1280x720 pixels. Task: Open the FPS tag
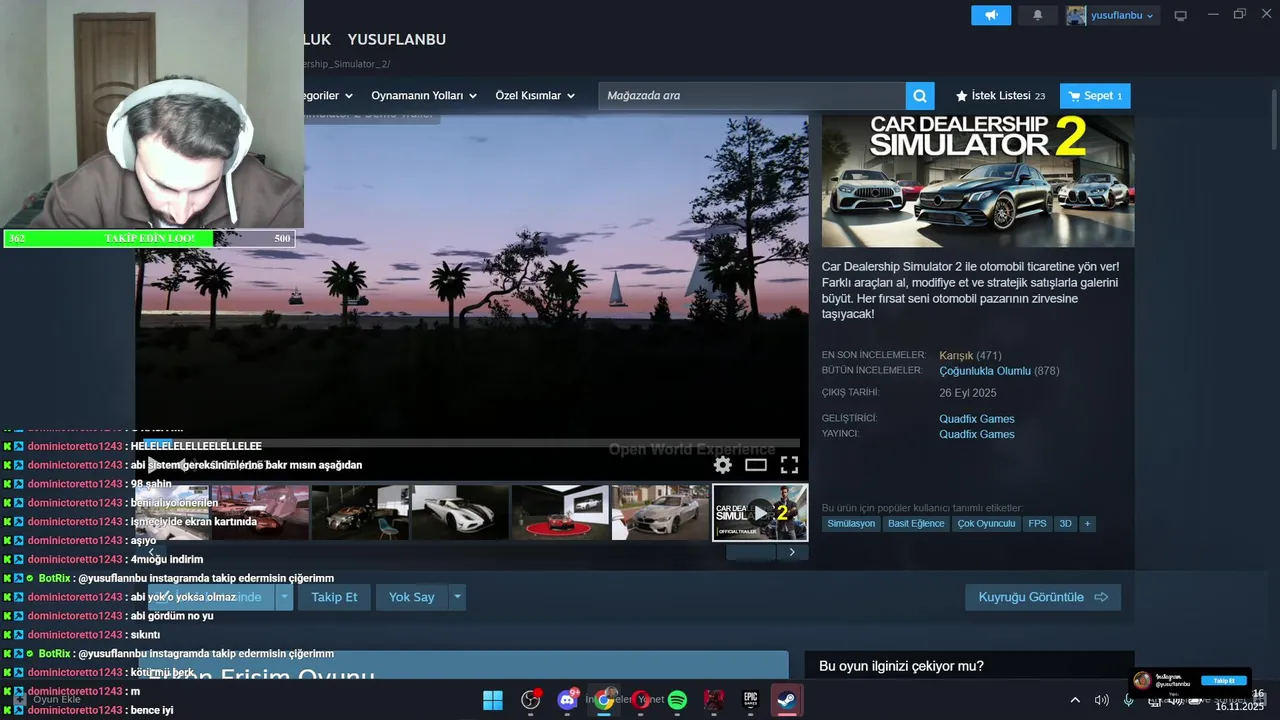[1037, 524]
